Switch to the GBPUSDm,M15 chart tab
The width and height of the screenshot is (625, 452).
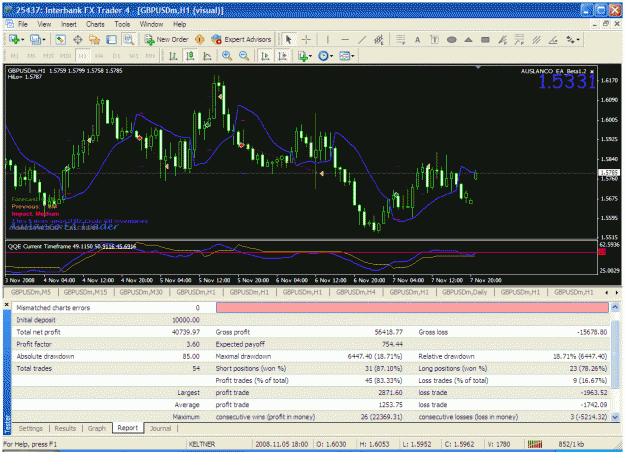(85, 292)
